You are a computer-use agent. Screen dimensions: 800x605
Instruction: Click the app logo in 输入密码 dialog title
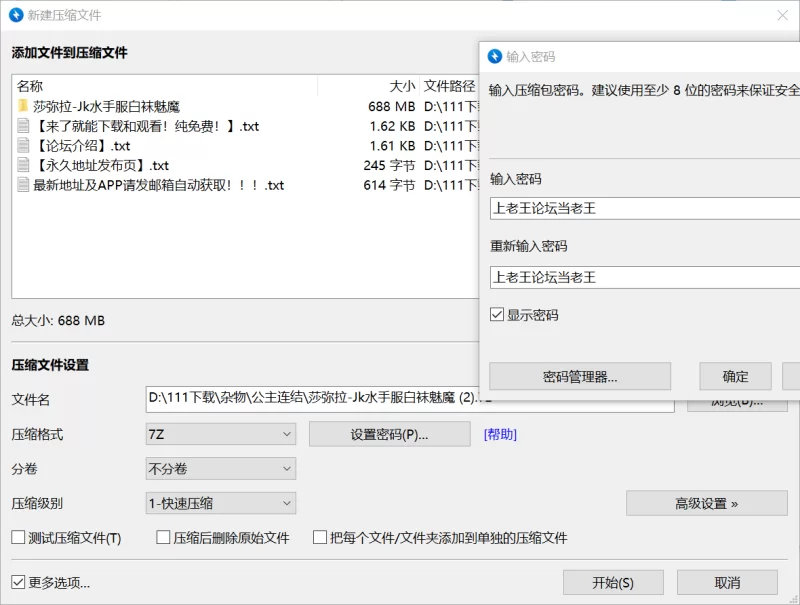pyautogui.click(x=494, y=57)
